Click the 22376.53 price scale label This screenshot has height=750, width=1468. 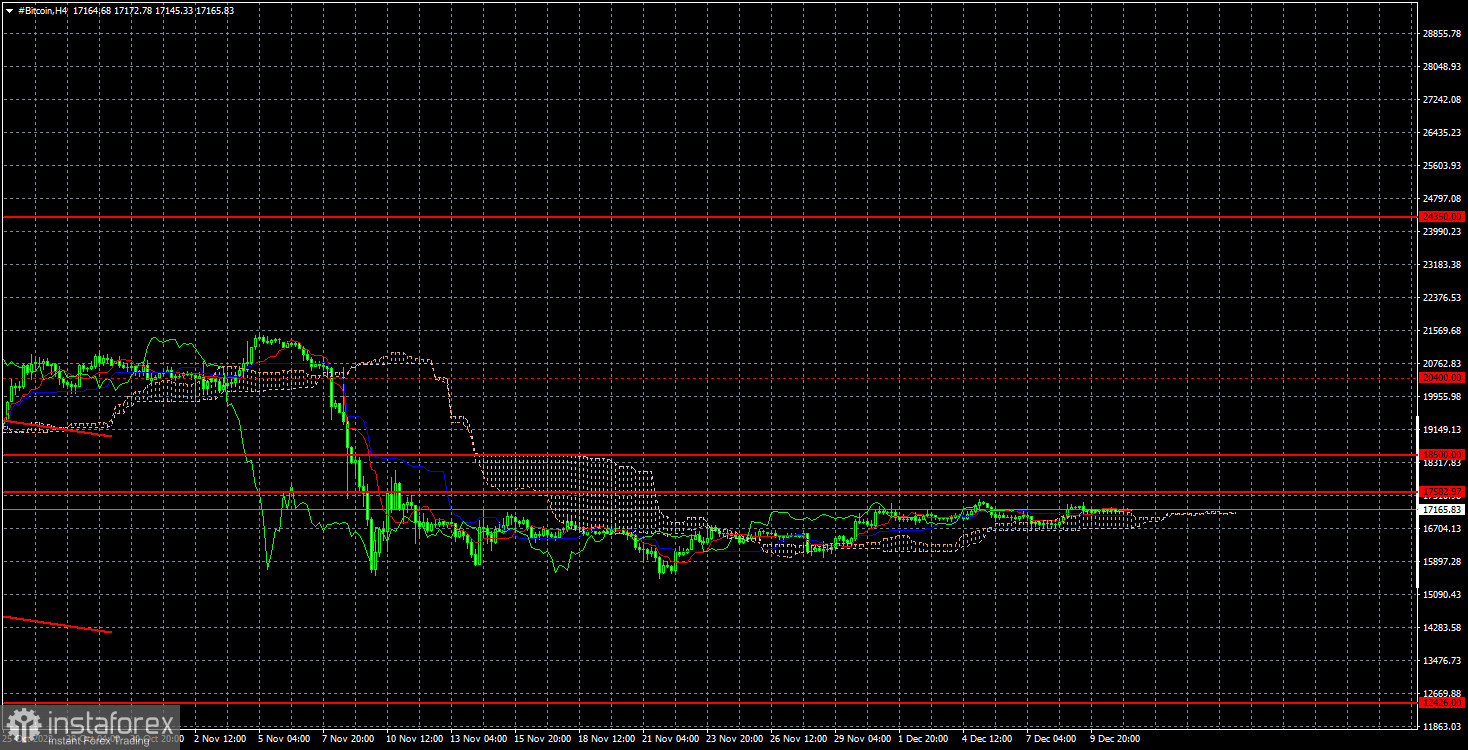(x=1442, y=297)
